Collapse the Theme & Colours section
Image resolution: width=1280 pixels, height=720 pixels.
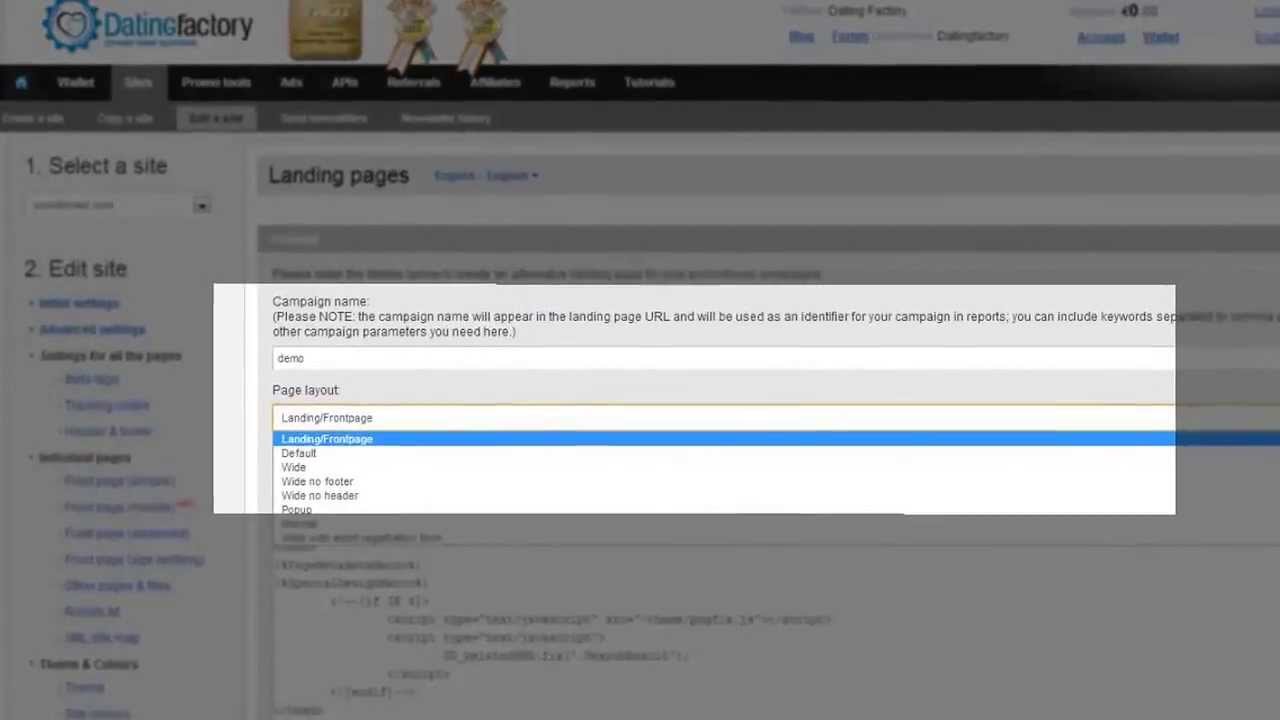click(x=88, y=664)
